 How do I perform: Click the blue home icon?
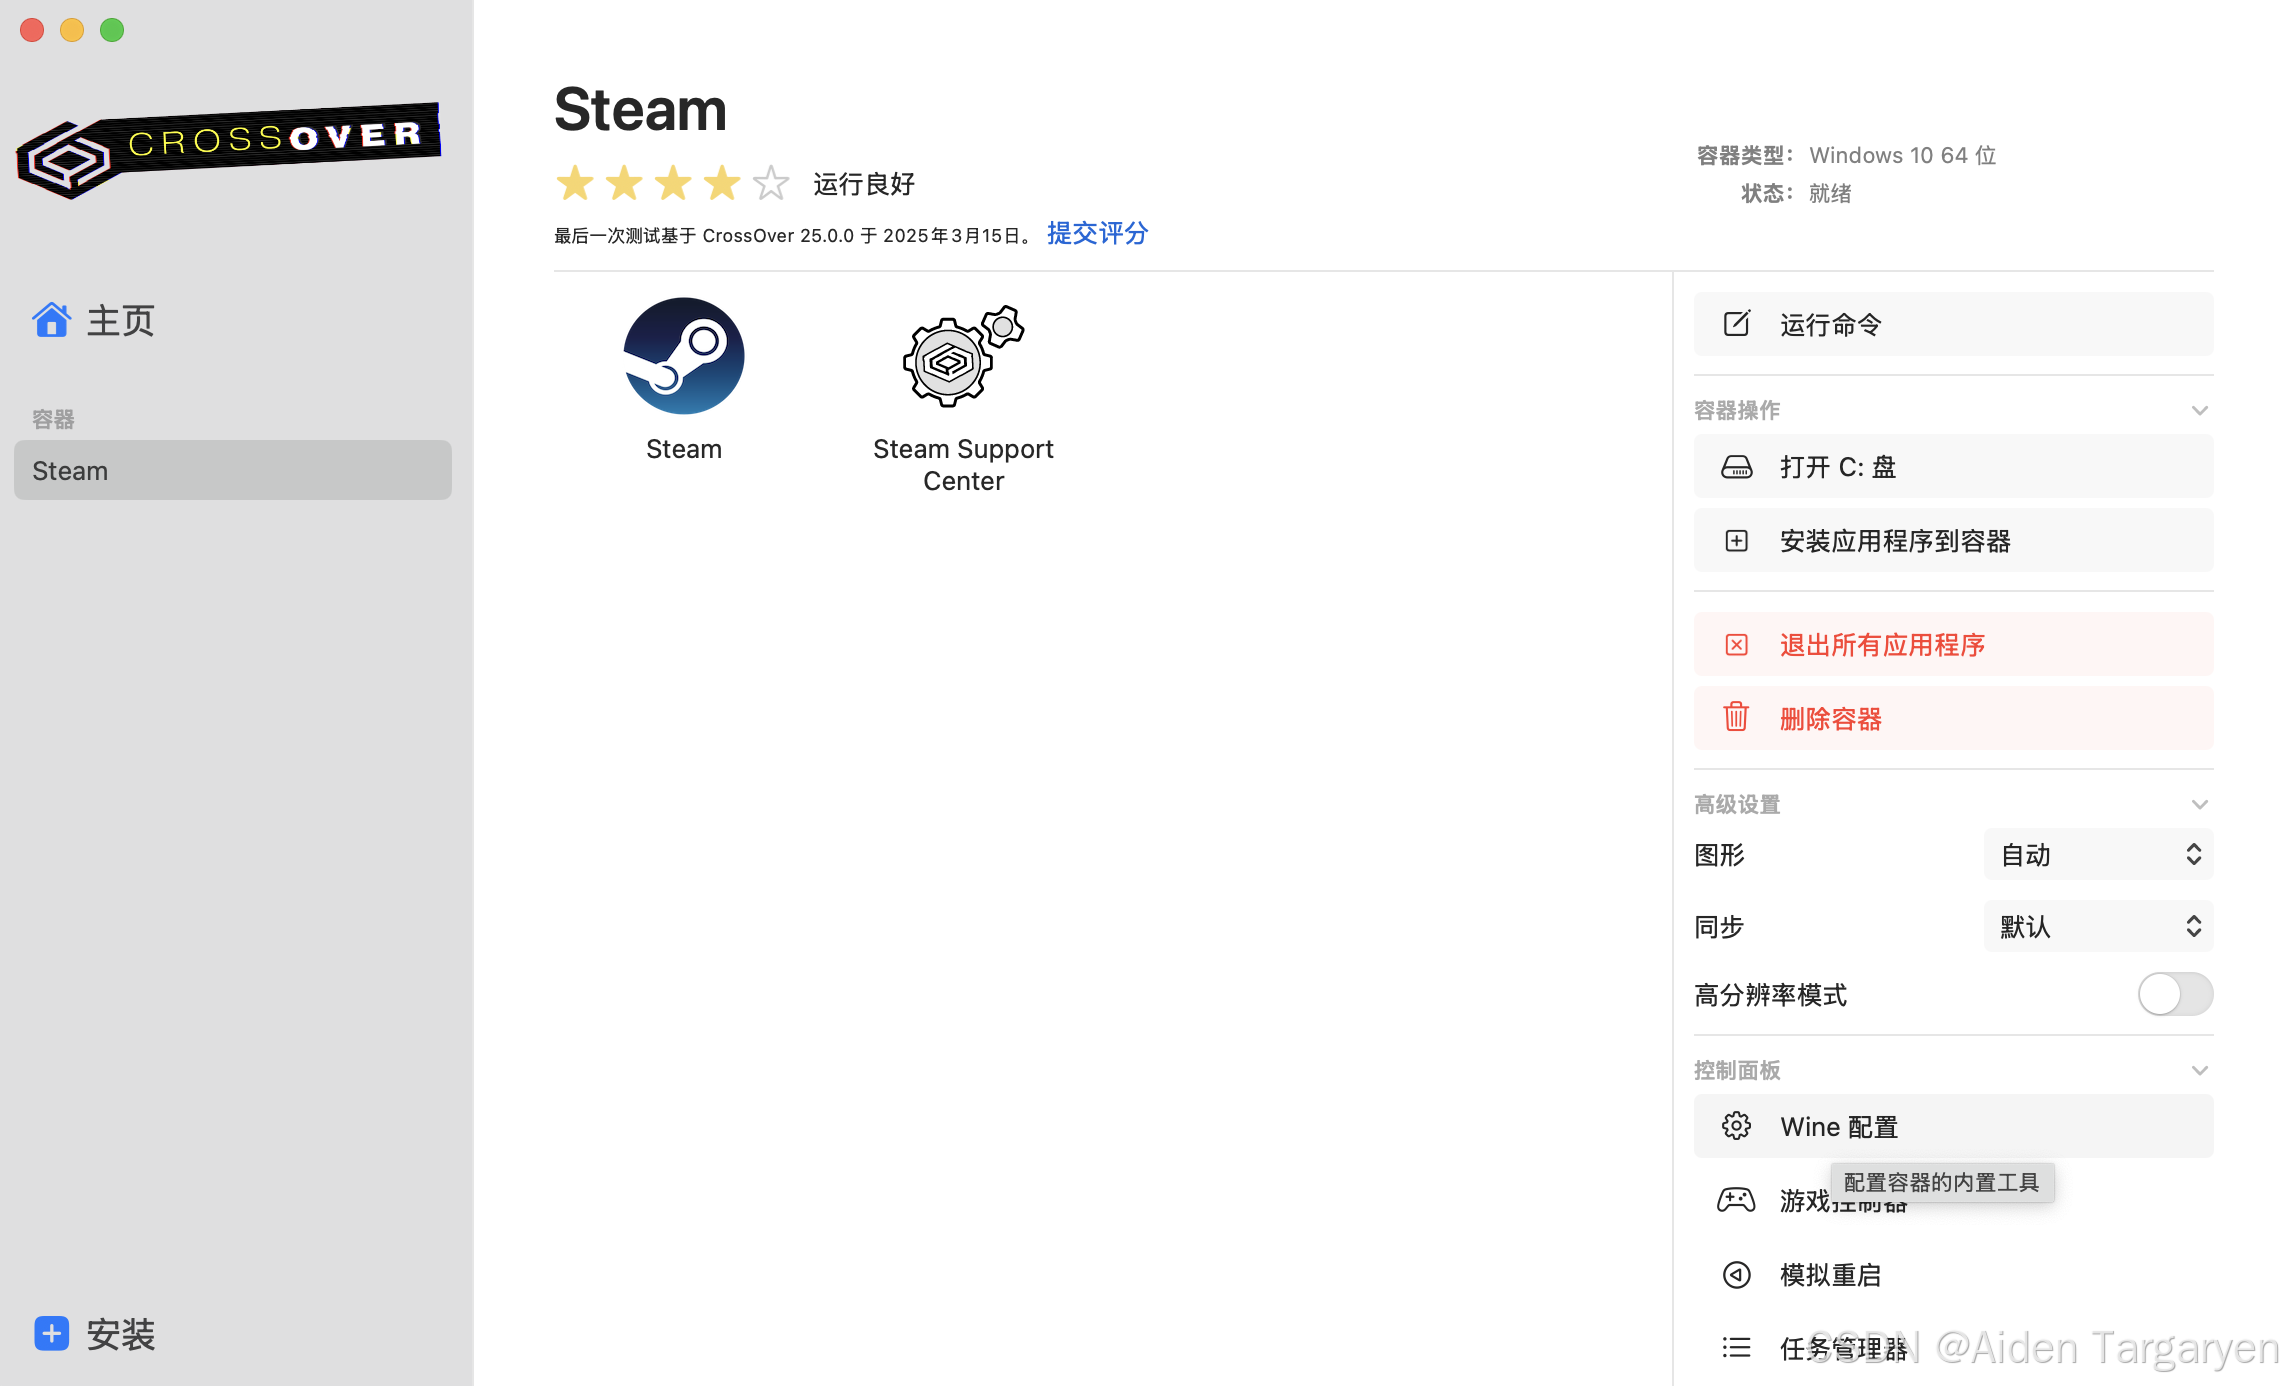point(51,320)
